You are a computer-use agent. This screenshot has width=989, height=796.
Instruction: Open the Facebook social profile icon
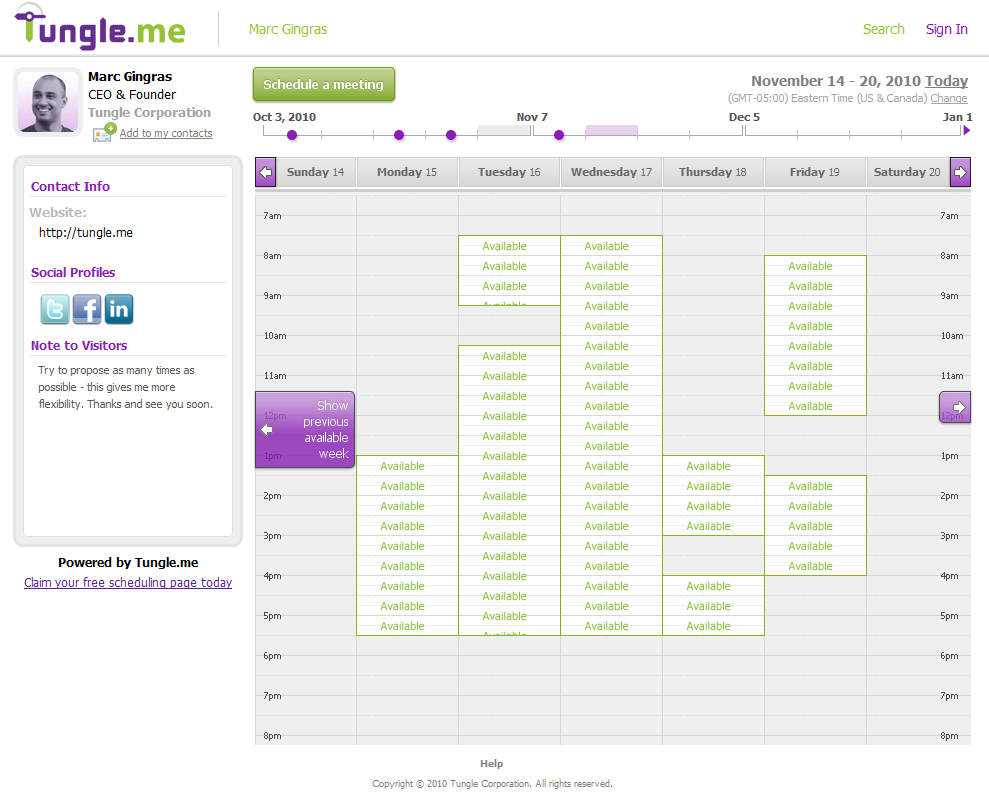pos(87,309)
